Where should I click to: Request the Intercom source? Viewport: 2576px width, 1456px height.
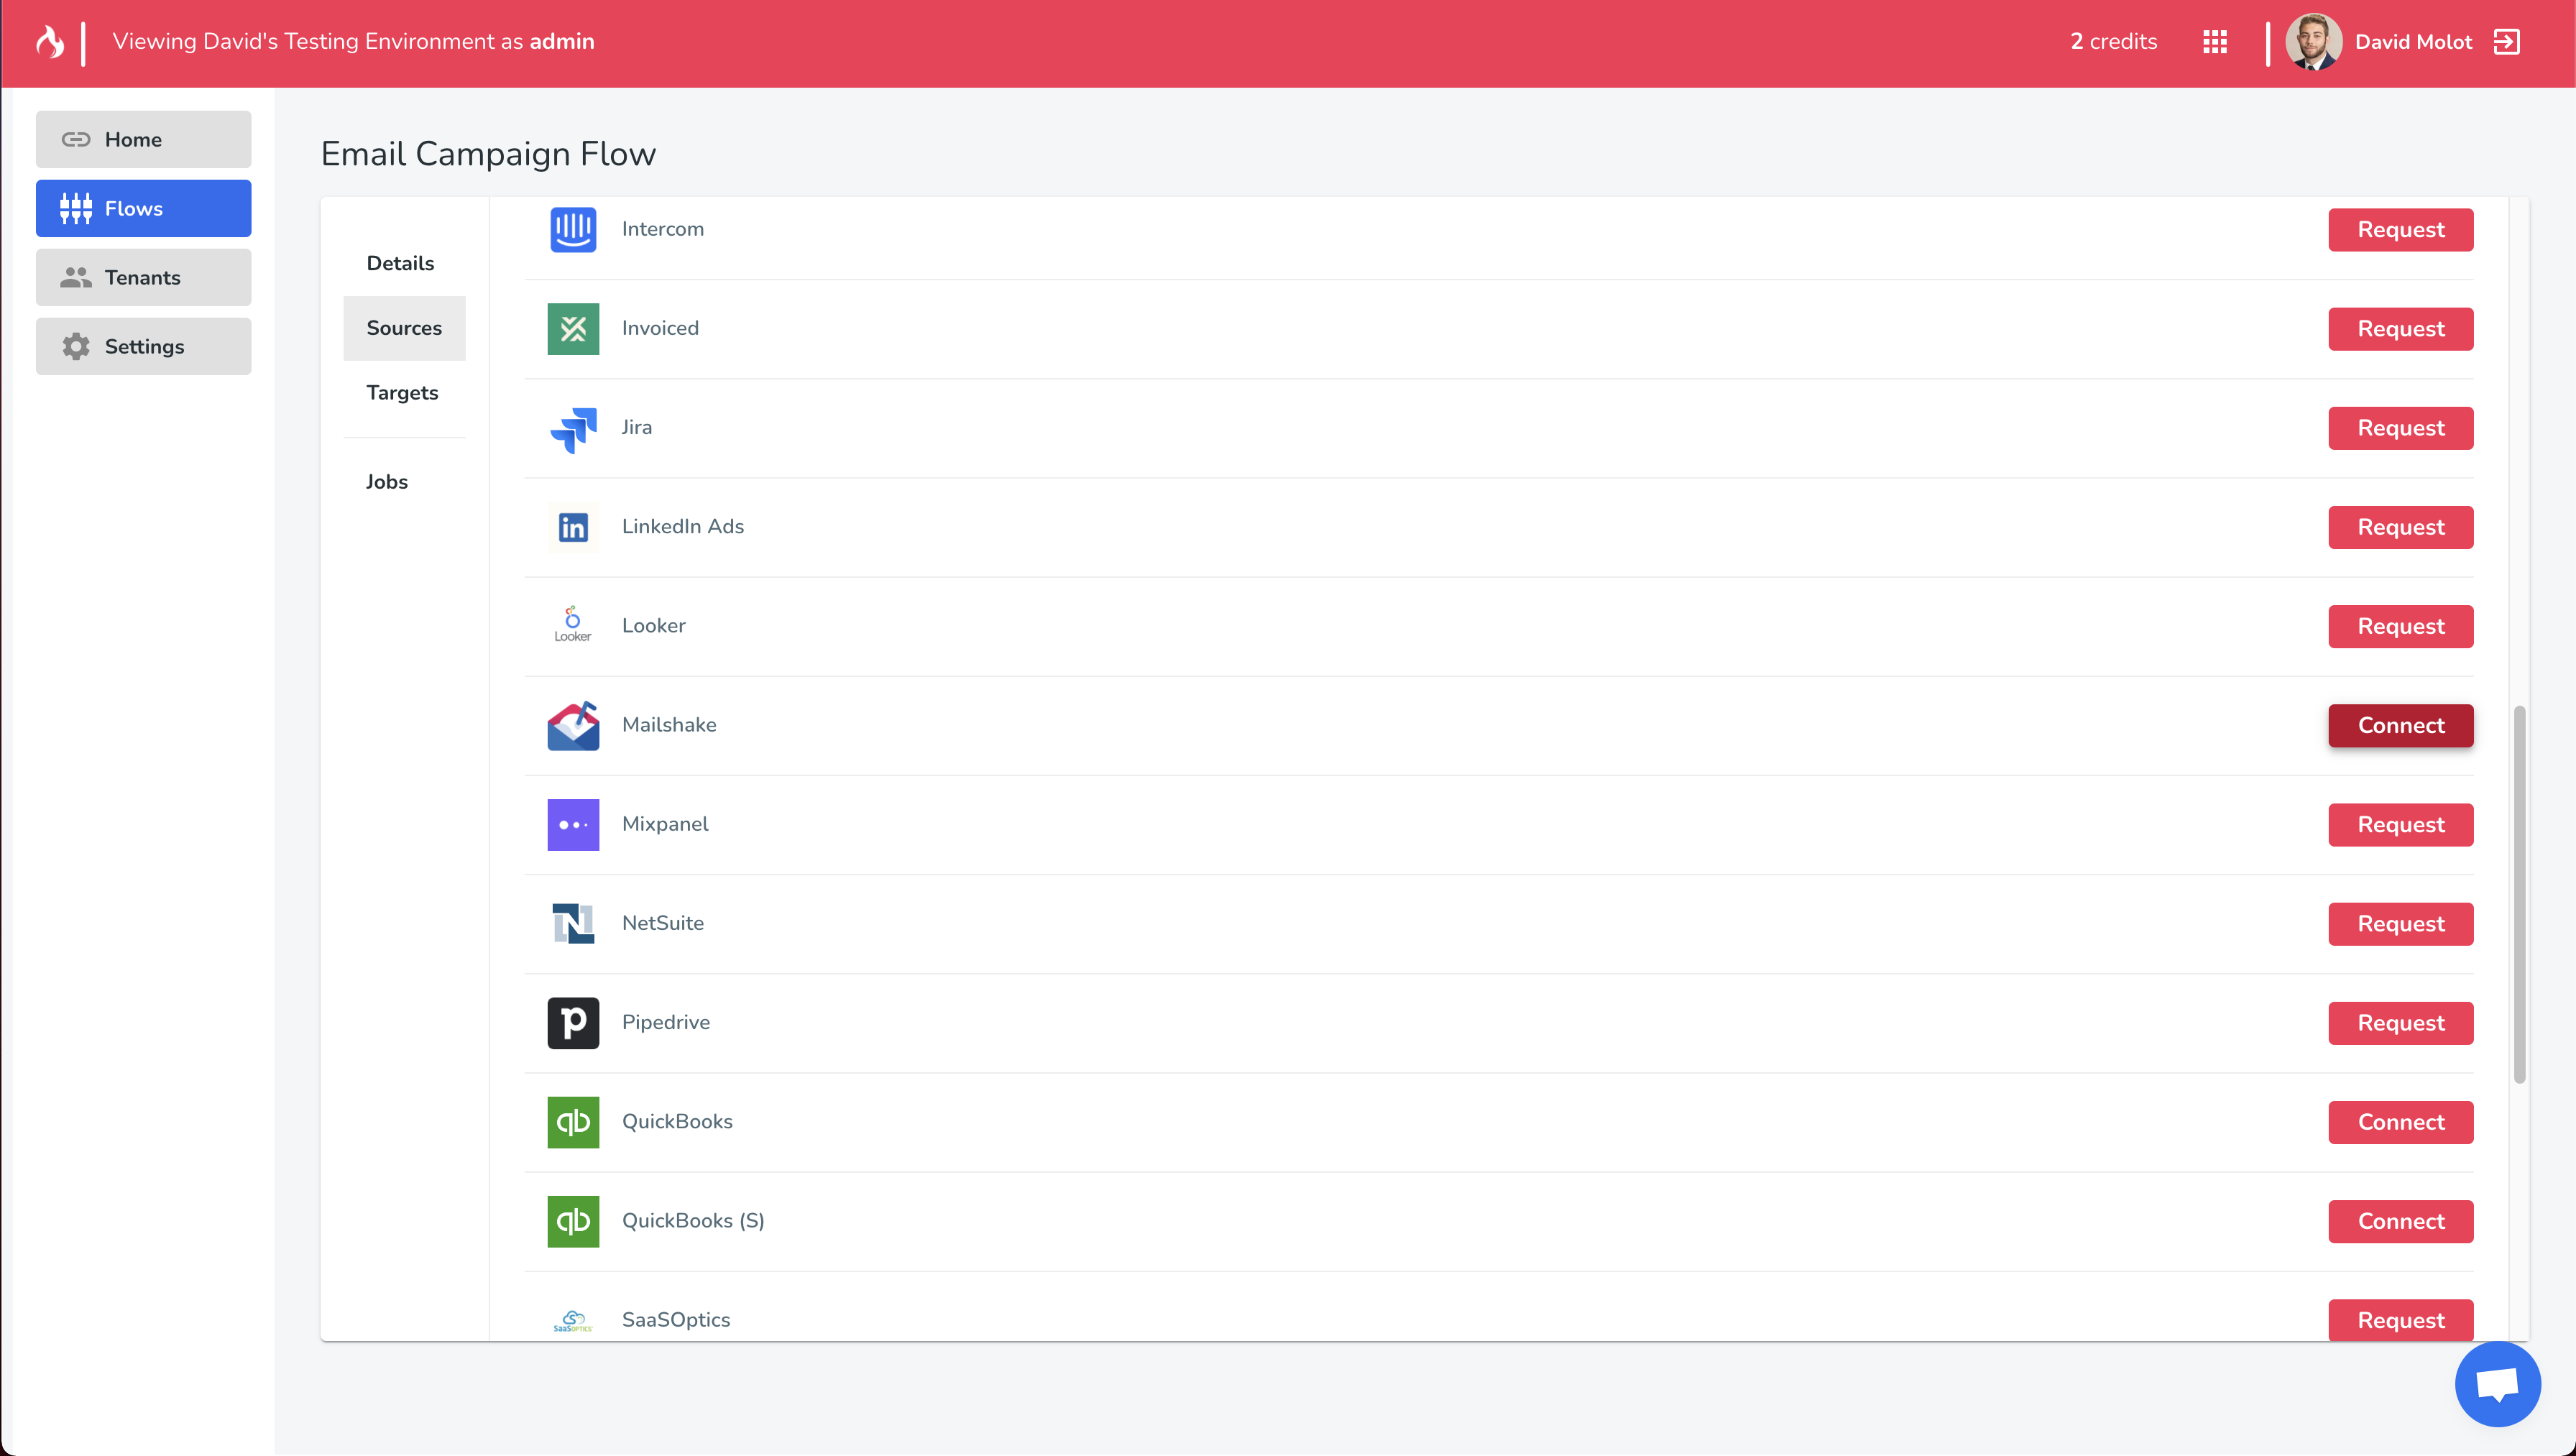pyautogui.click(x=2400, y=230)
